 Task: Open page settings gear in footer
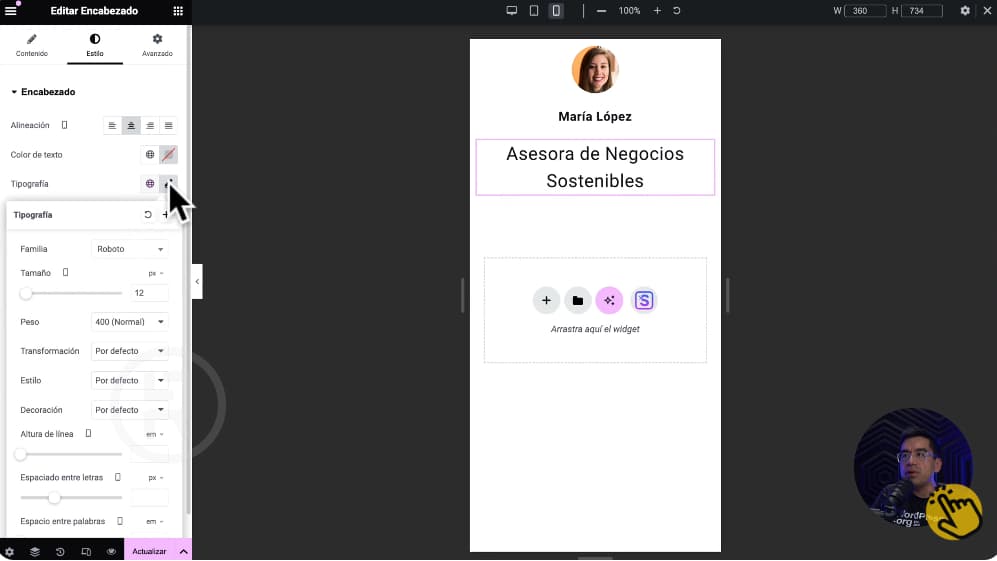pyautogui.click(x=10, y=551)
